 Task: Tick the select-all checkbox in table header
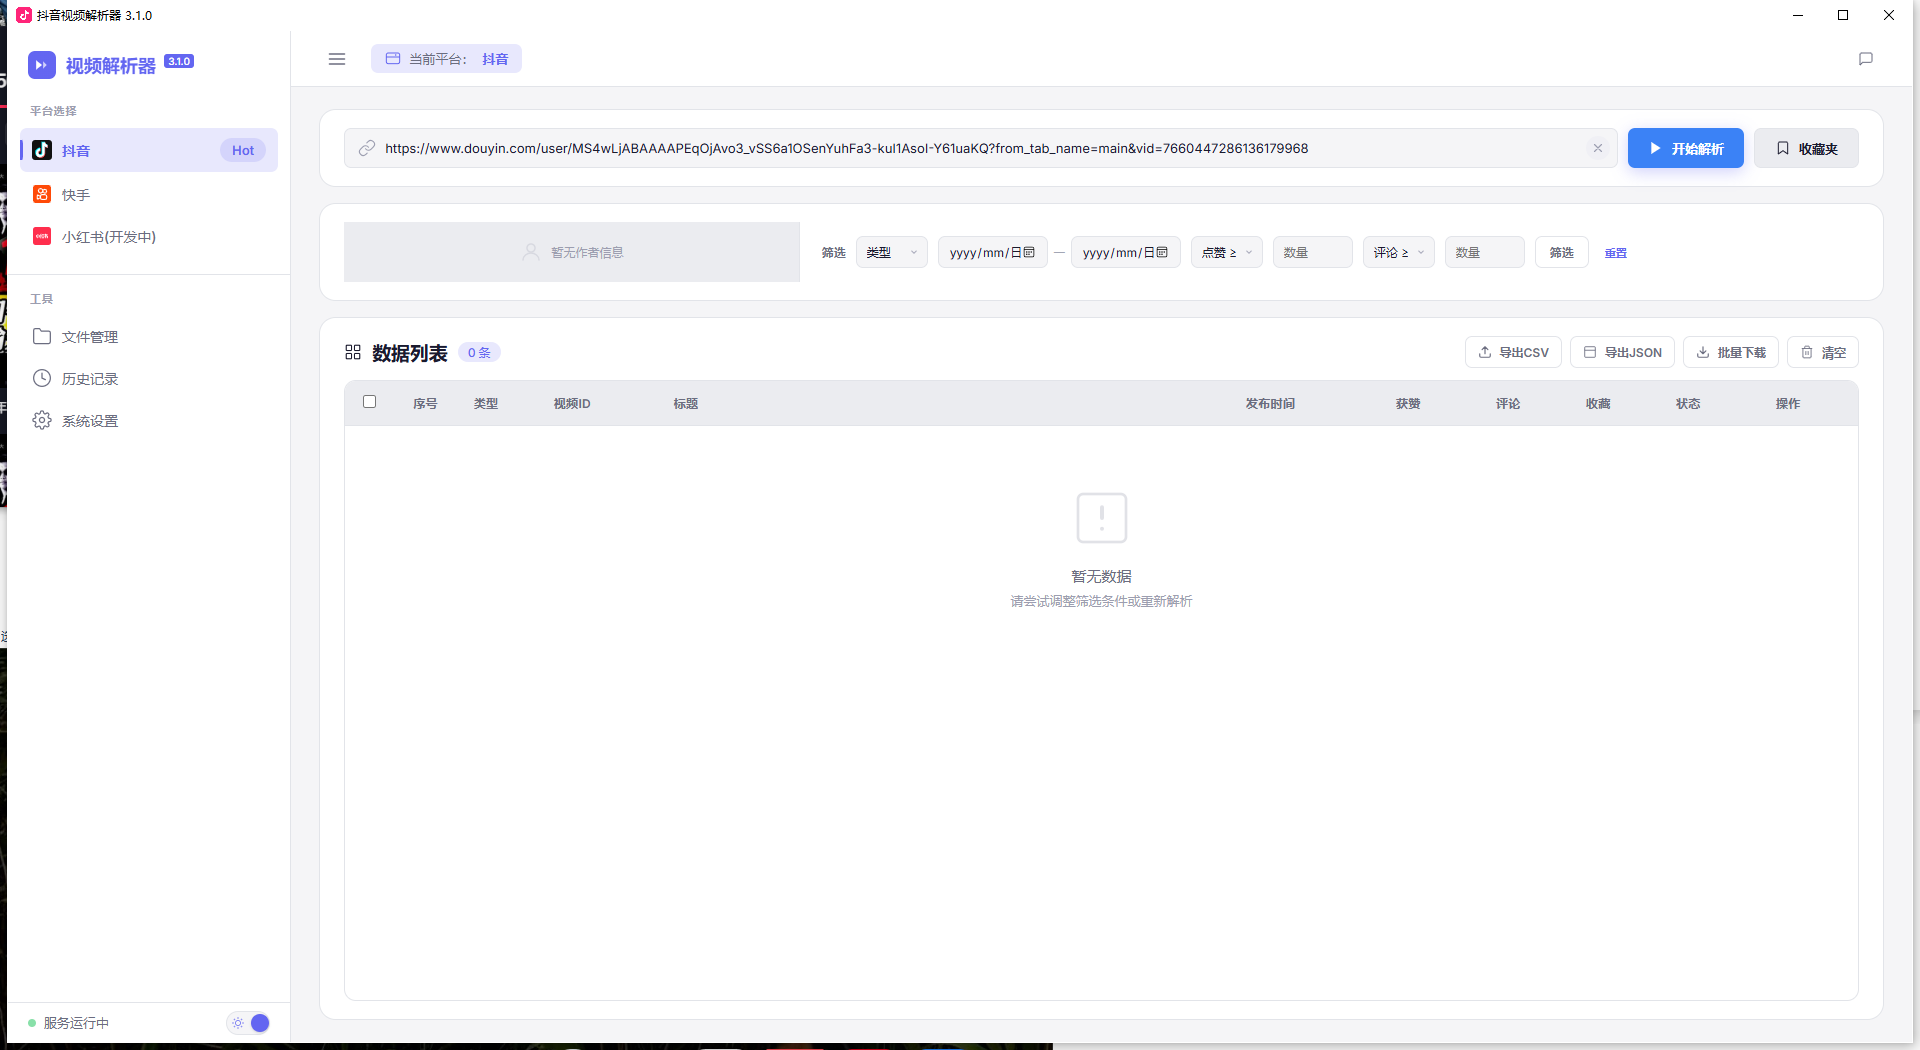[369, 402]
